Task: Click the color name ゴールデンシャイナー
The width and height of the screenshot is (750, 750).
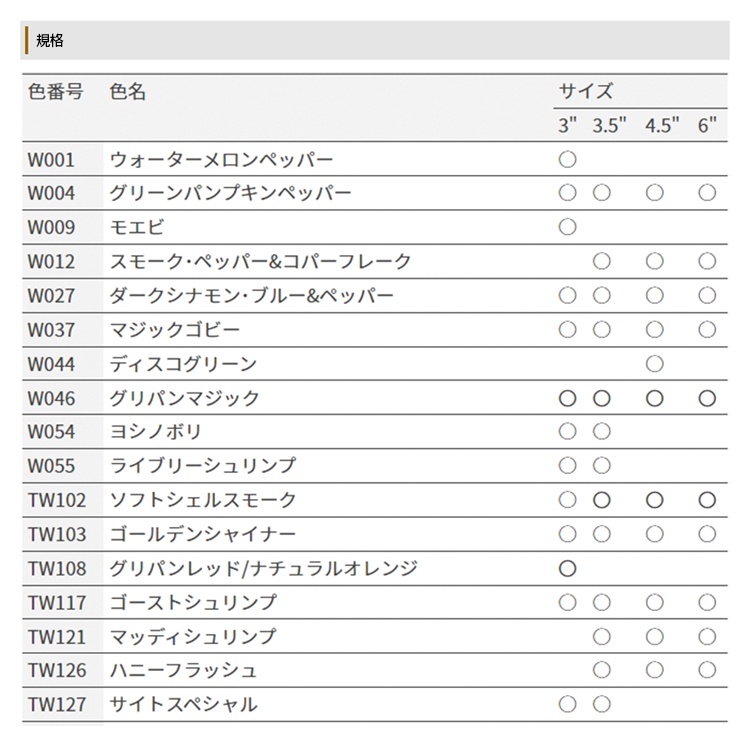Action: [x=203, y=534]
